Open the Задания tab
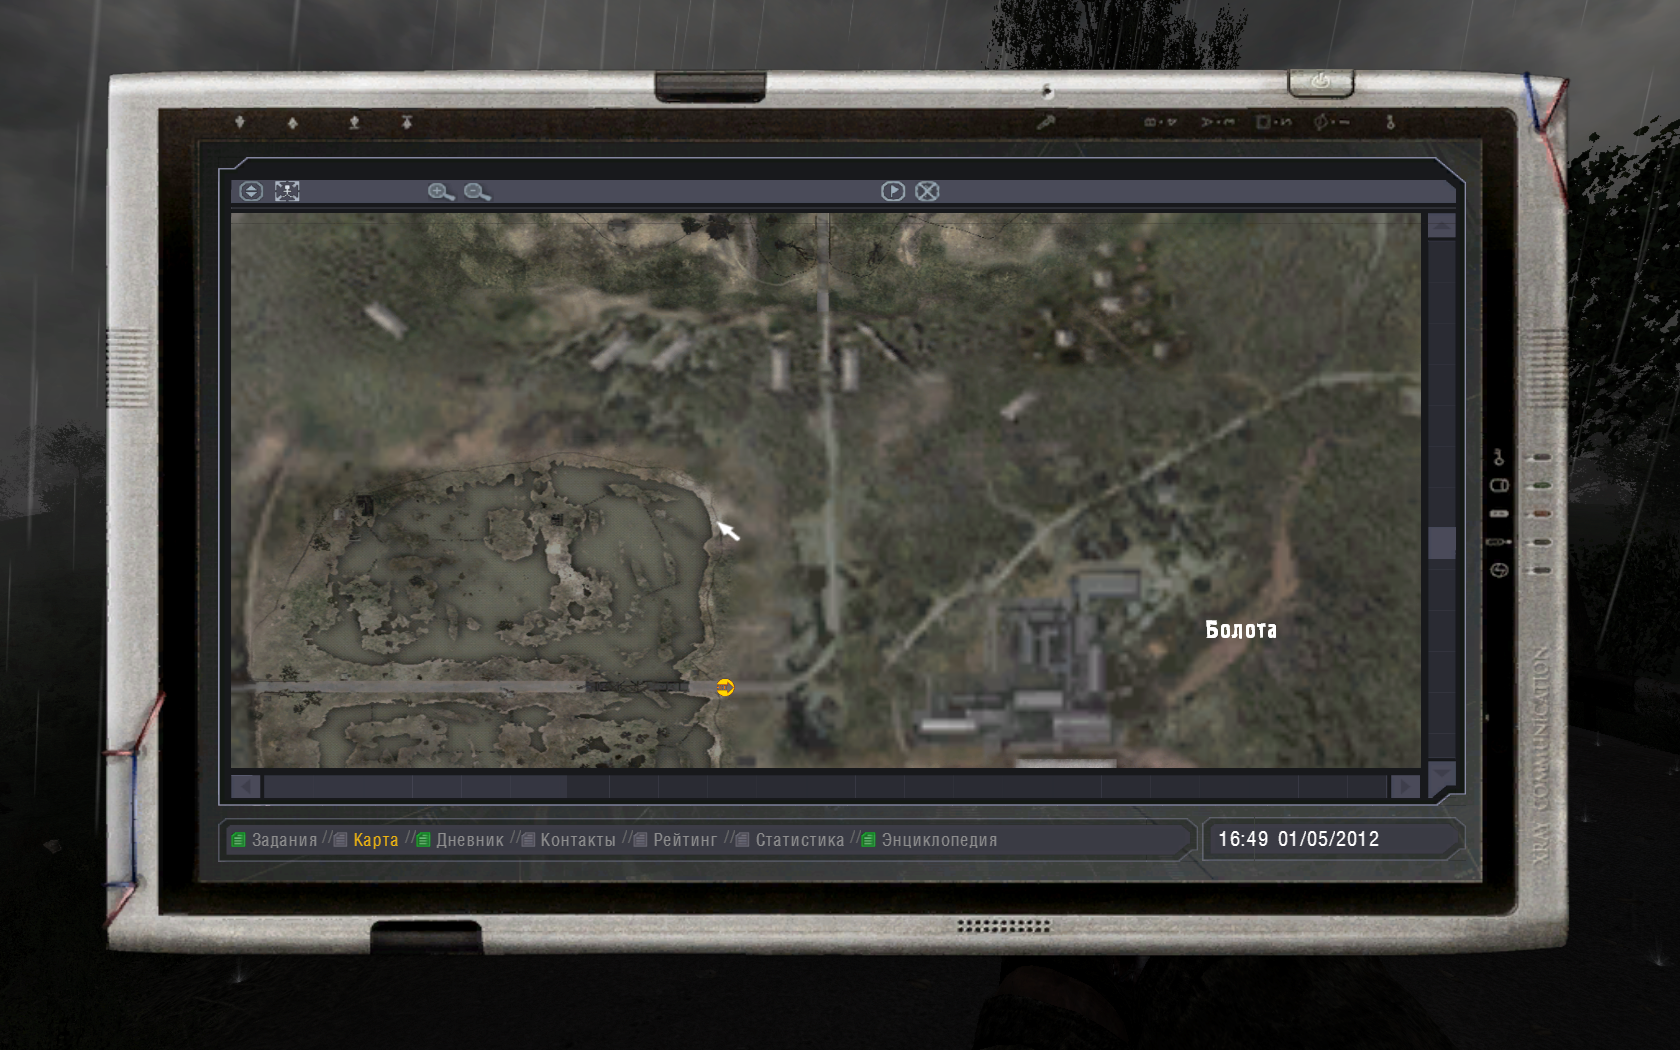Screen dimensions: 1680x1050 [284, 840]
